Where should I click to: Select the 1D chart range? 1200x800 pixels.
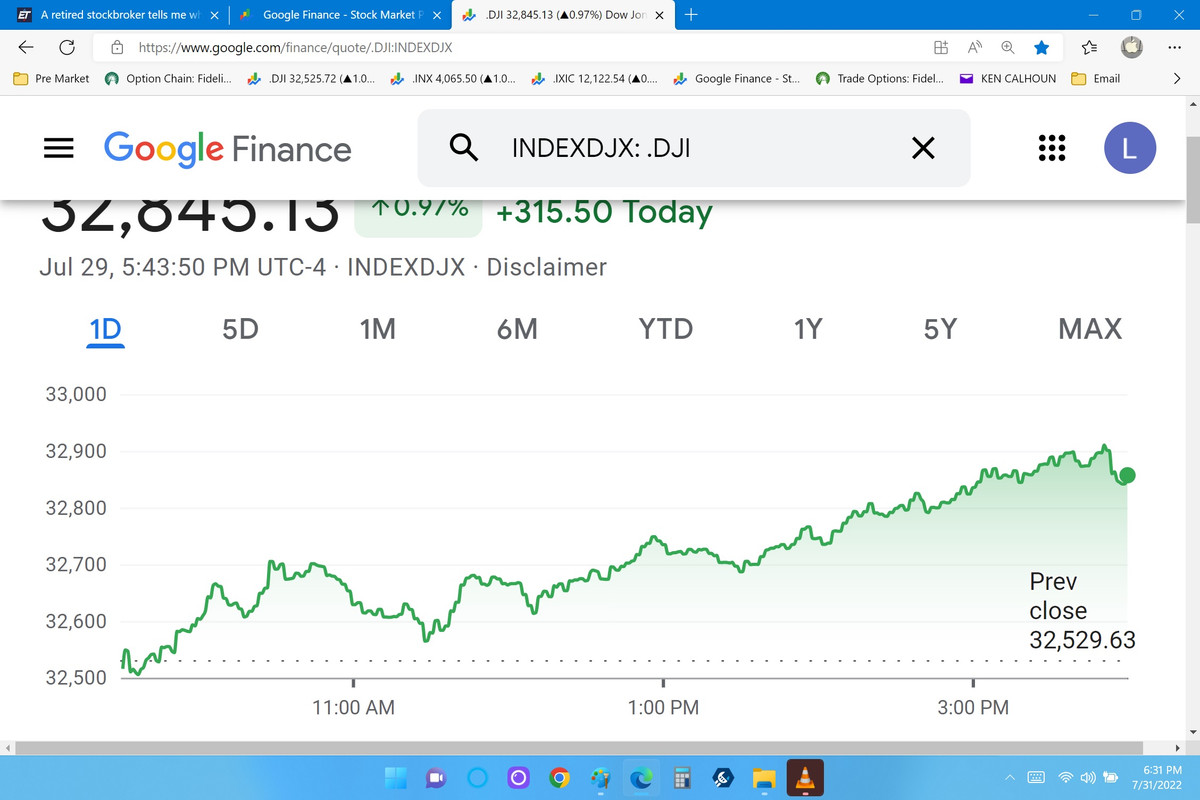(x=105, y=329)
